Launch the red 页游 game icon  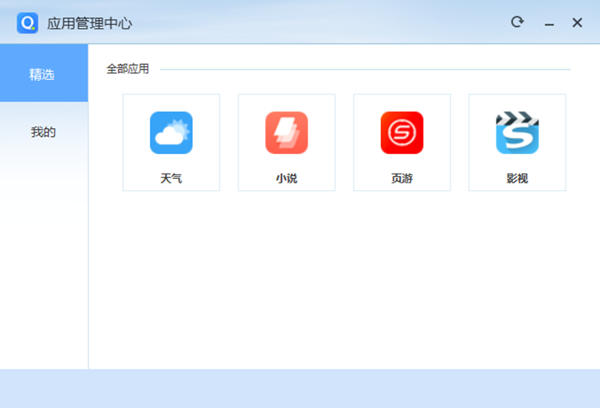(x=402, y=132)
